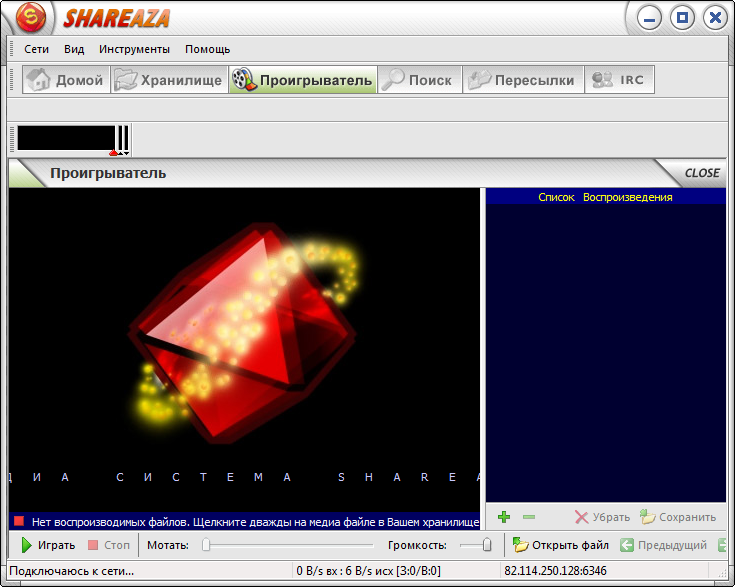Click the 82.114.250.128:6346 address

555,571
